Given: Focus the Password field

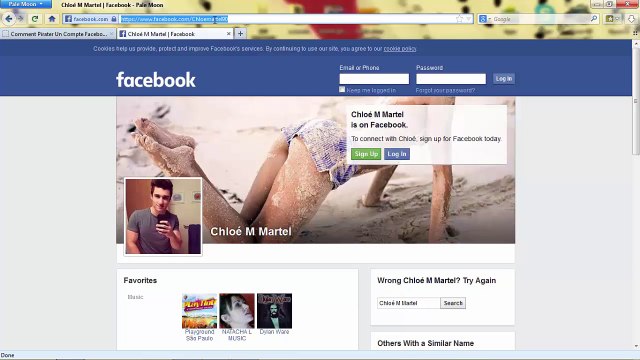Looking at the screenshot, I should coord(451,79).
